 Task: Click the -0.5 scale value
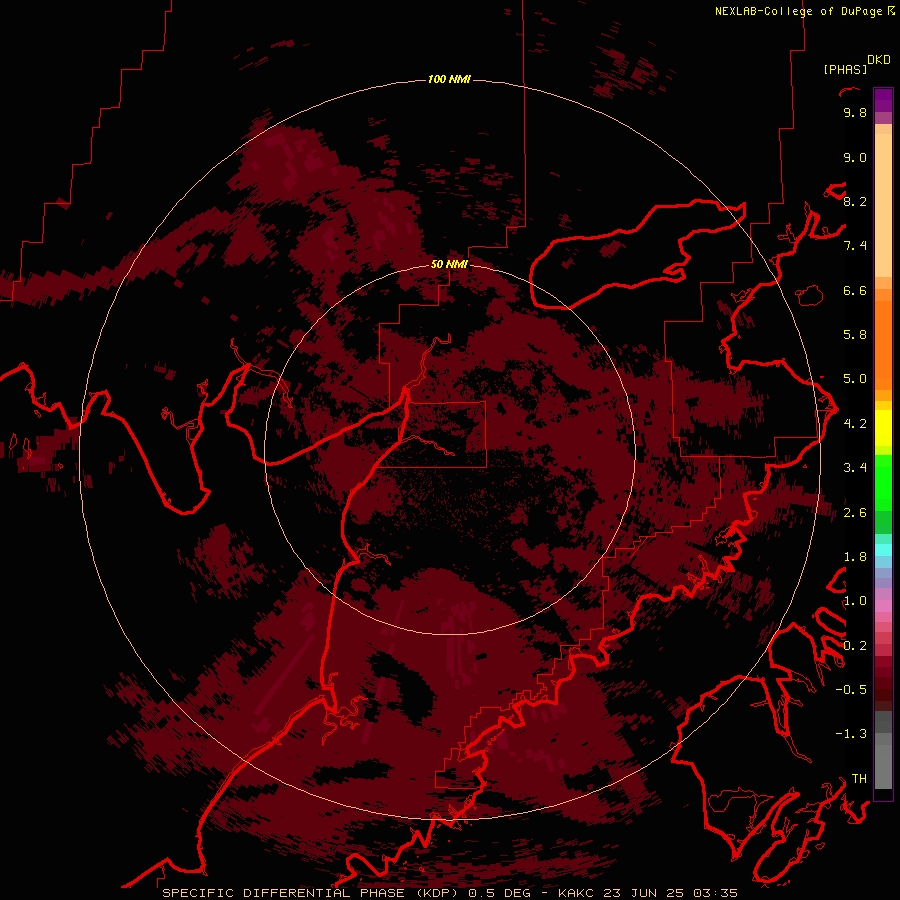[x=851, y=690]
